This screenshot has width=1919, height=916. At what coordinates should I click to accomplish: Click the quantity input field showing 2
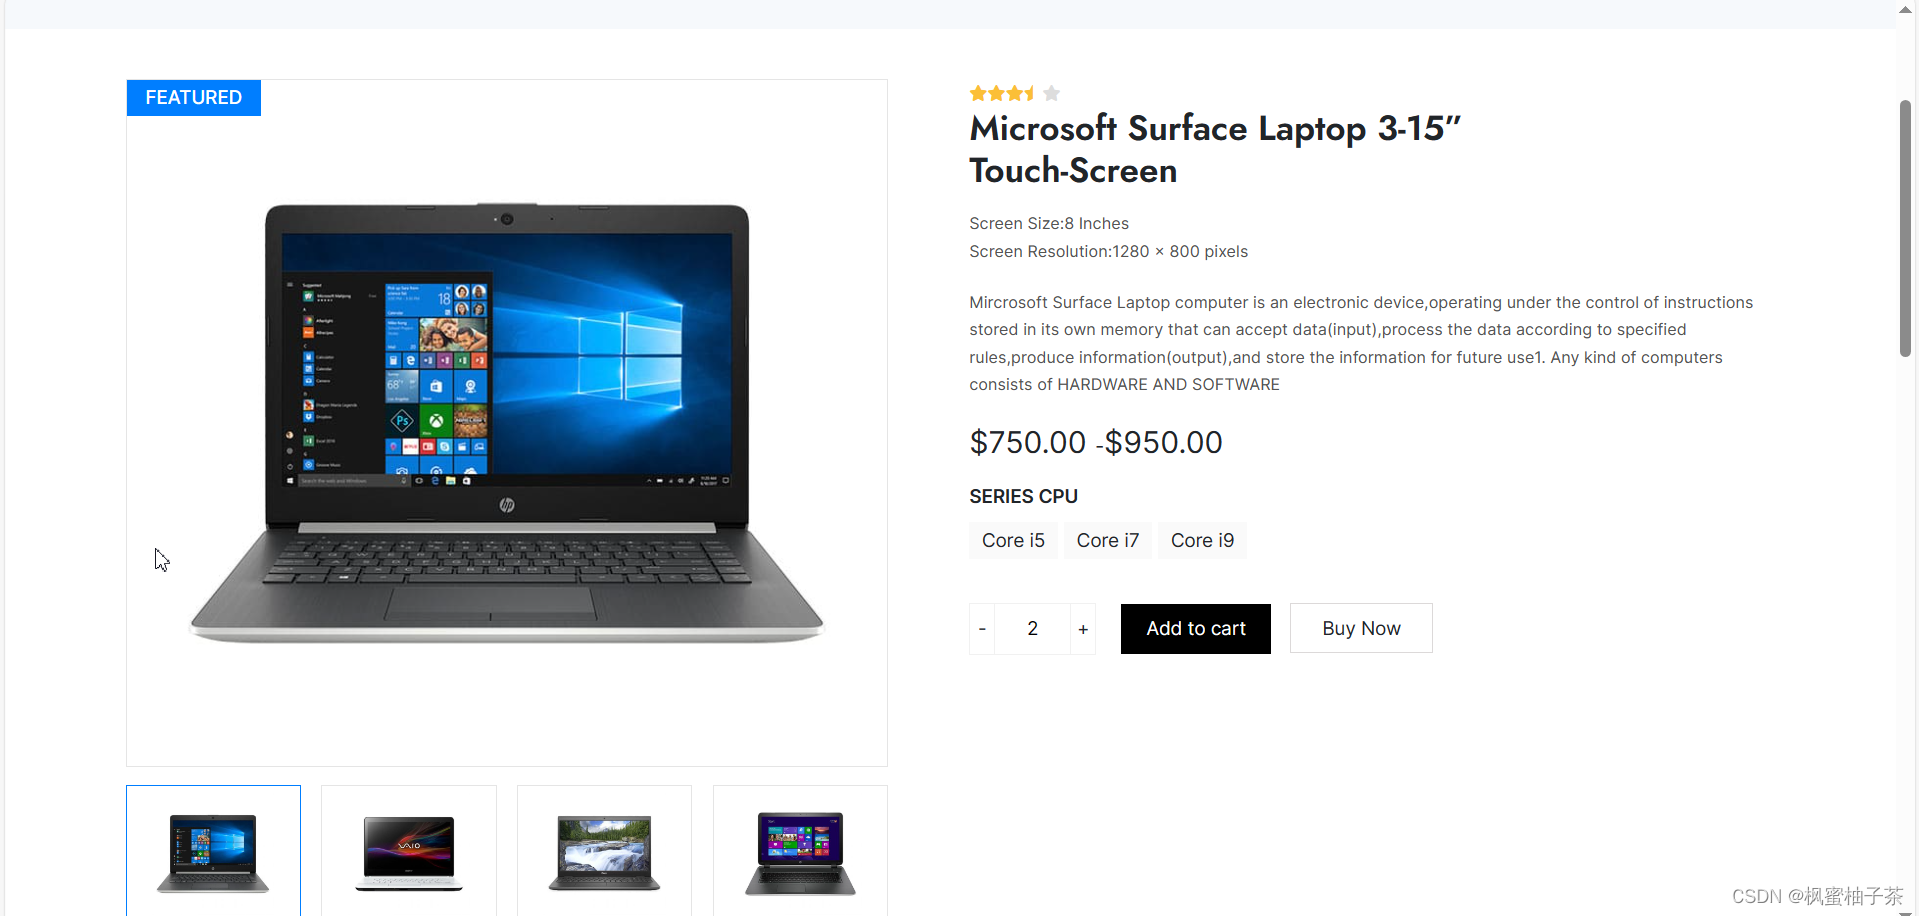click(1032, 629)
